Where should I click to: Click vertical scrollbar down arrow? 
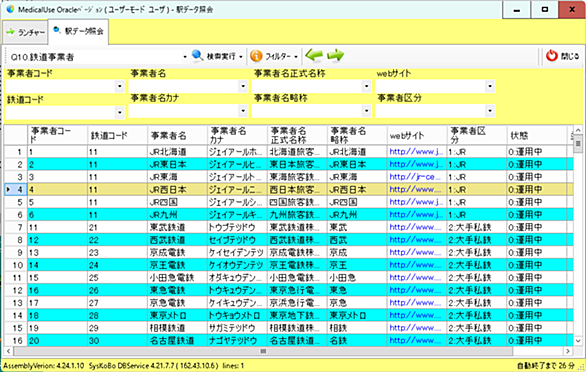[x=578, y=341]
